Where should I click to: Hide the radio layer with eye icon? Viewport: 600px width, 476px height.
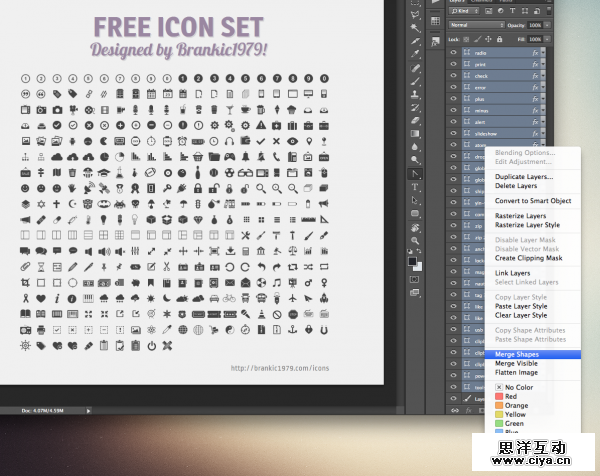pos(453,51)
